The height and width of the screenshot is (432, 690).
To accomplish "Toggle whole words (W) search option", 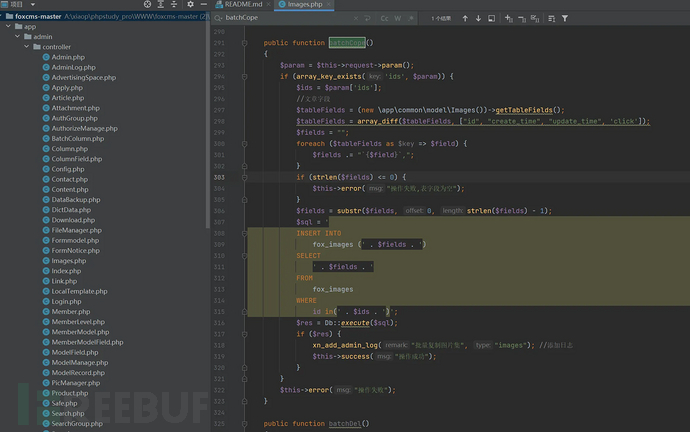I will 398,18.
